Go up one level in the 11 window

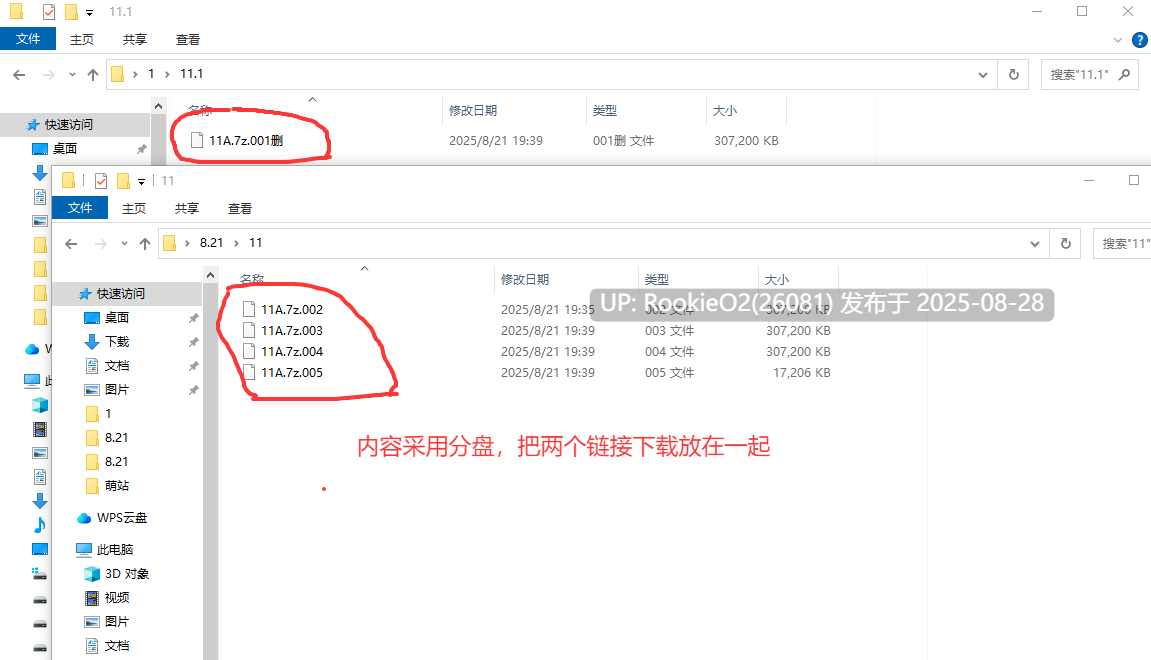click(145, 244)
